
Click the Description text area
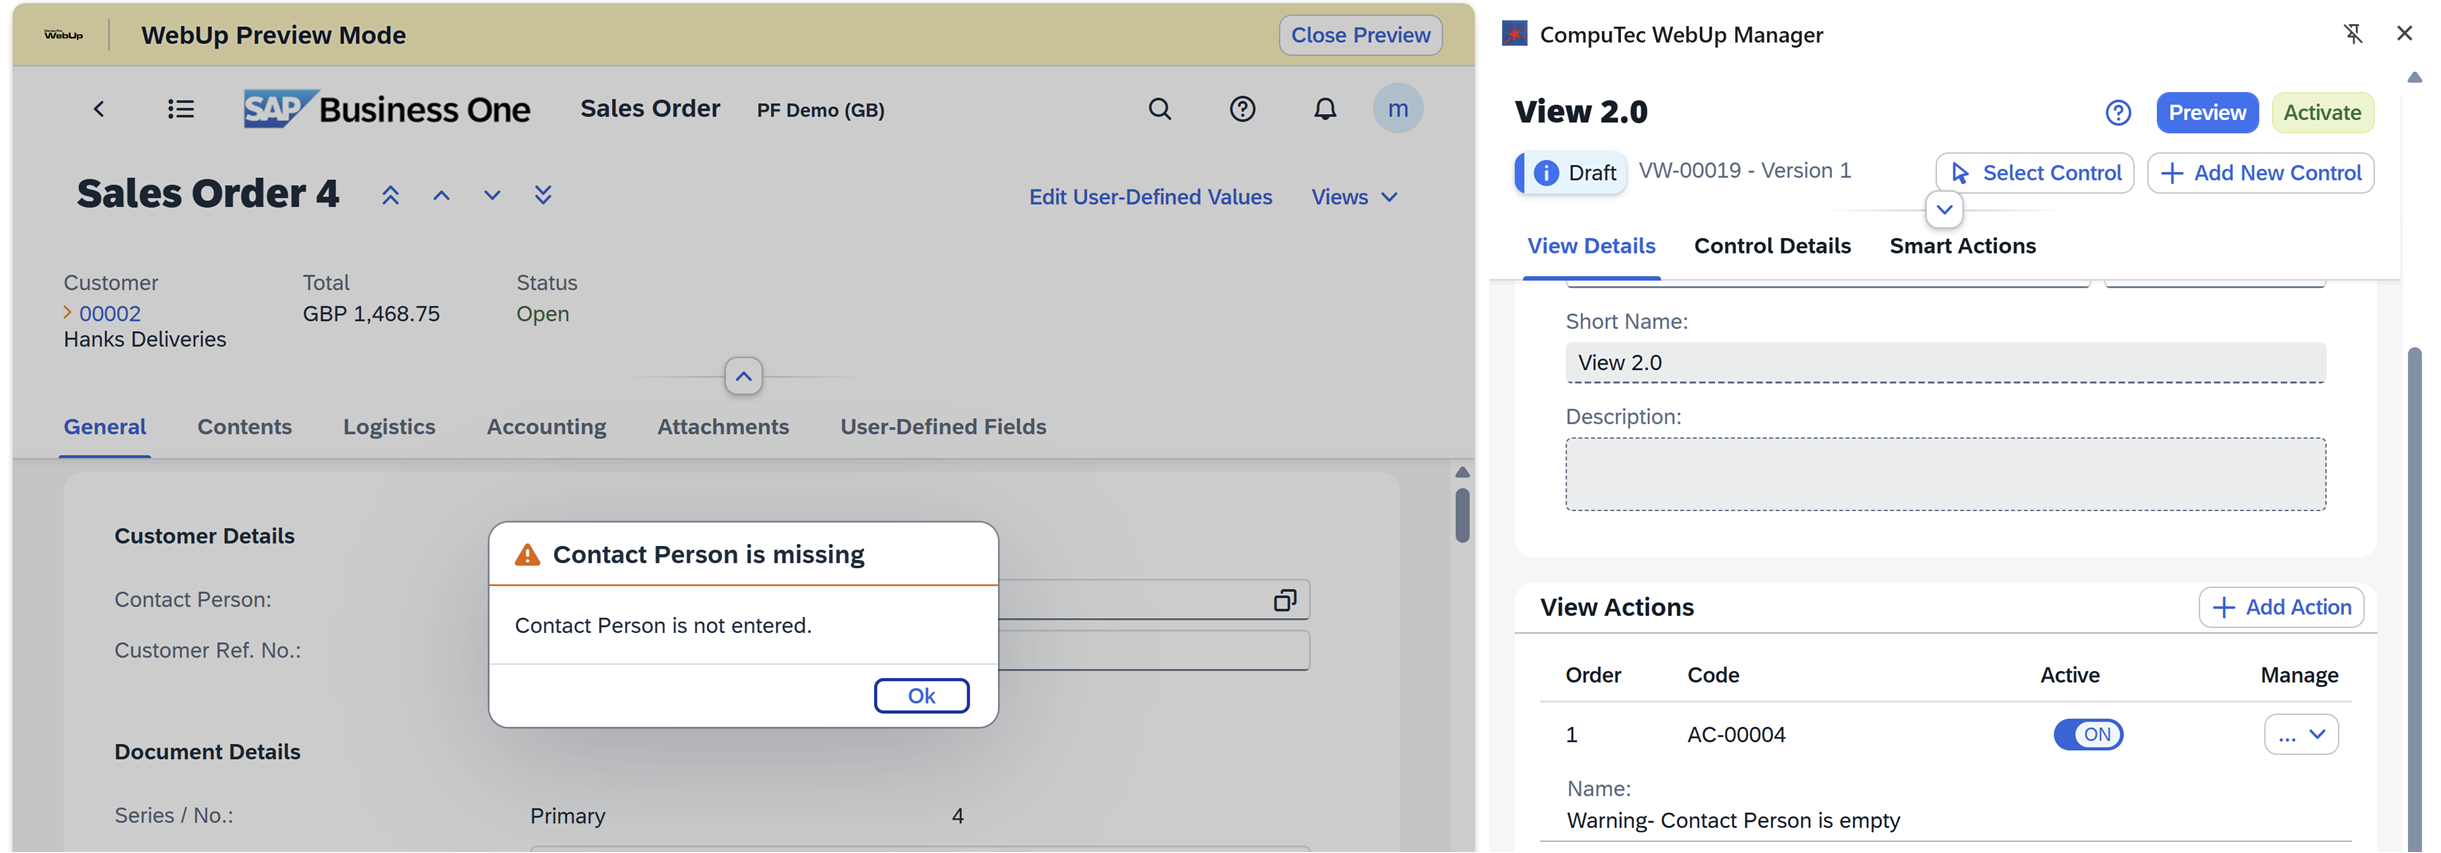click(1945, 474)
